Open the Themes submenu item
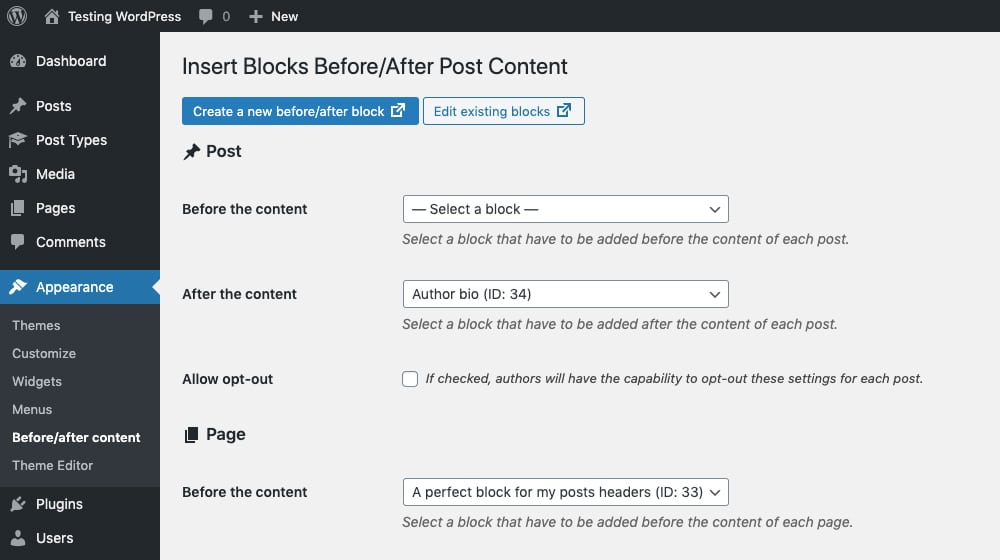This screenshot has height=560, width=1000. pos(36,325)
